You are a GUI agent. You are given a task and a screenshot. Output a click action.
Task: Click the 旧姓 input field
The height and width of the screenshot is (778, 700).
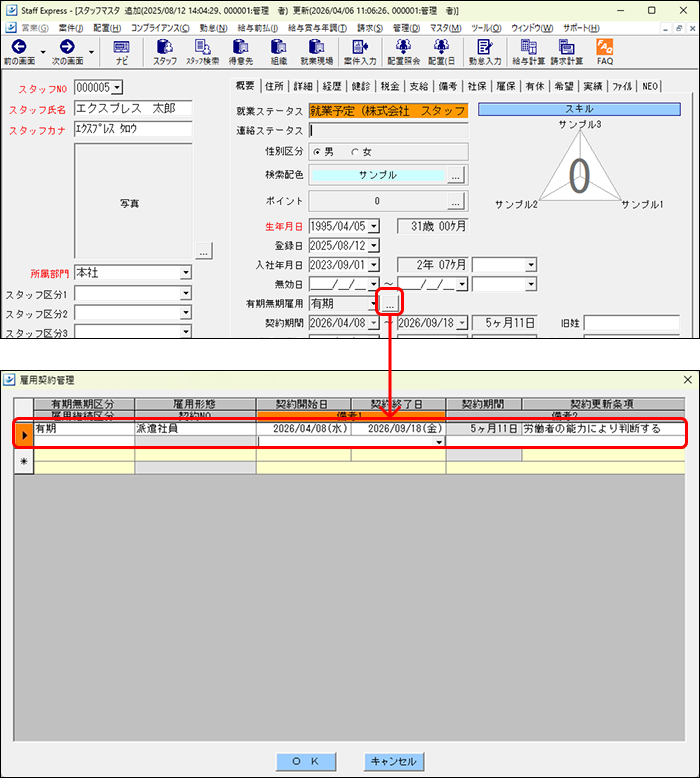[632, 323]
